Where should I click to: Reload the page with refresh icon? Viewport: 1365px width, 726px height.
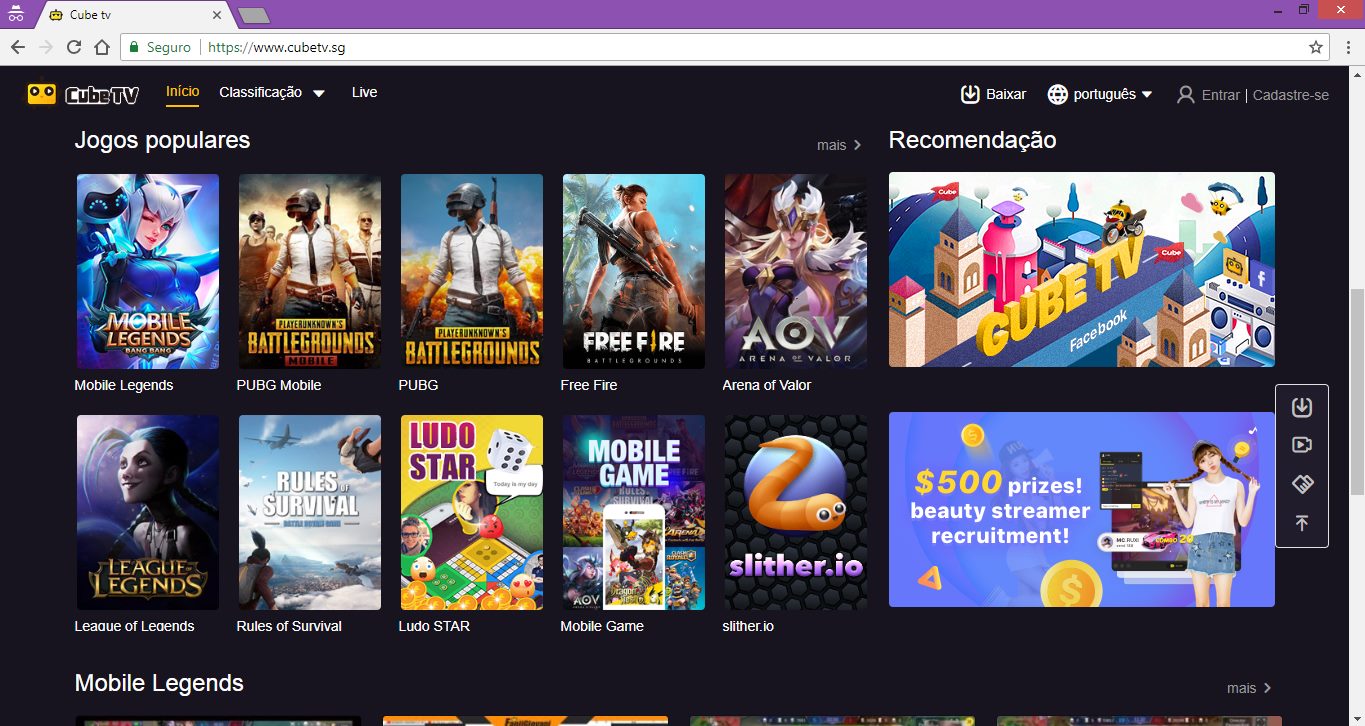(x=74, y=47)
